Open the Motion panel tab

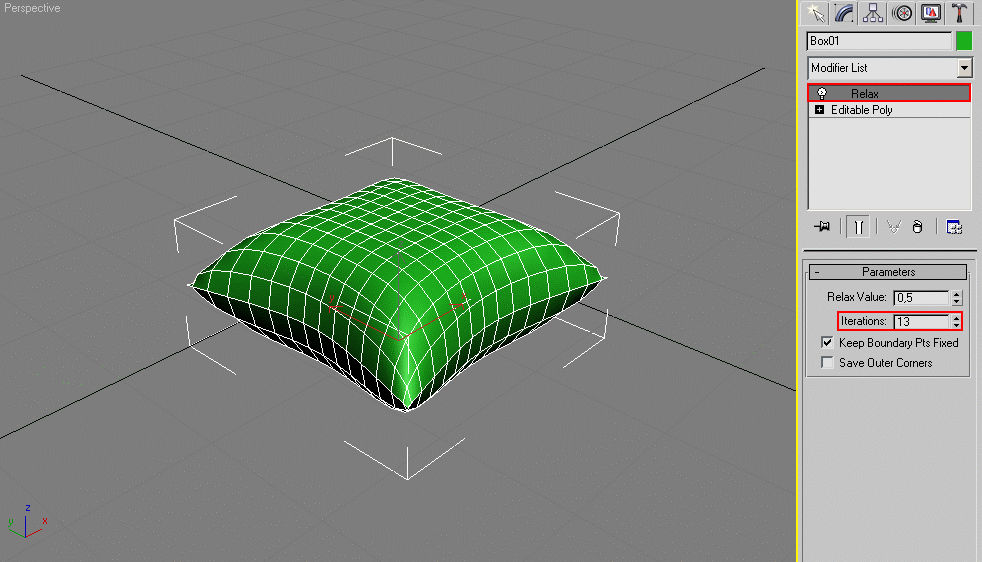(902, 13)
